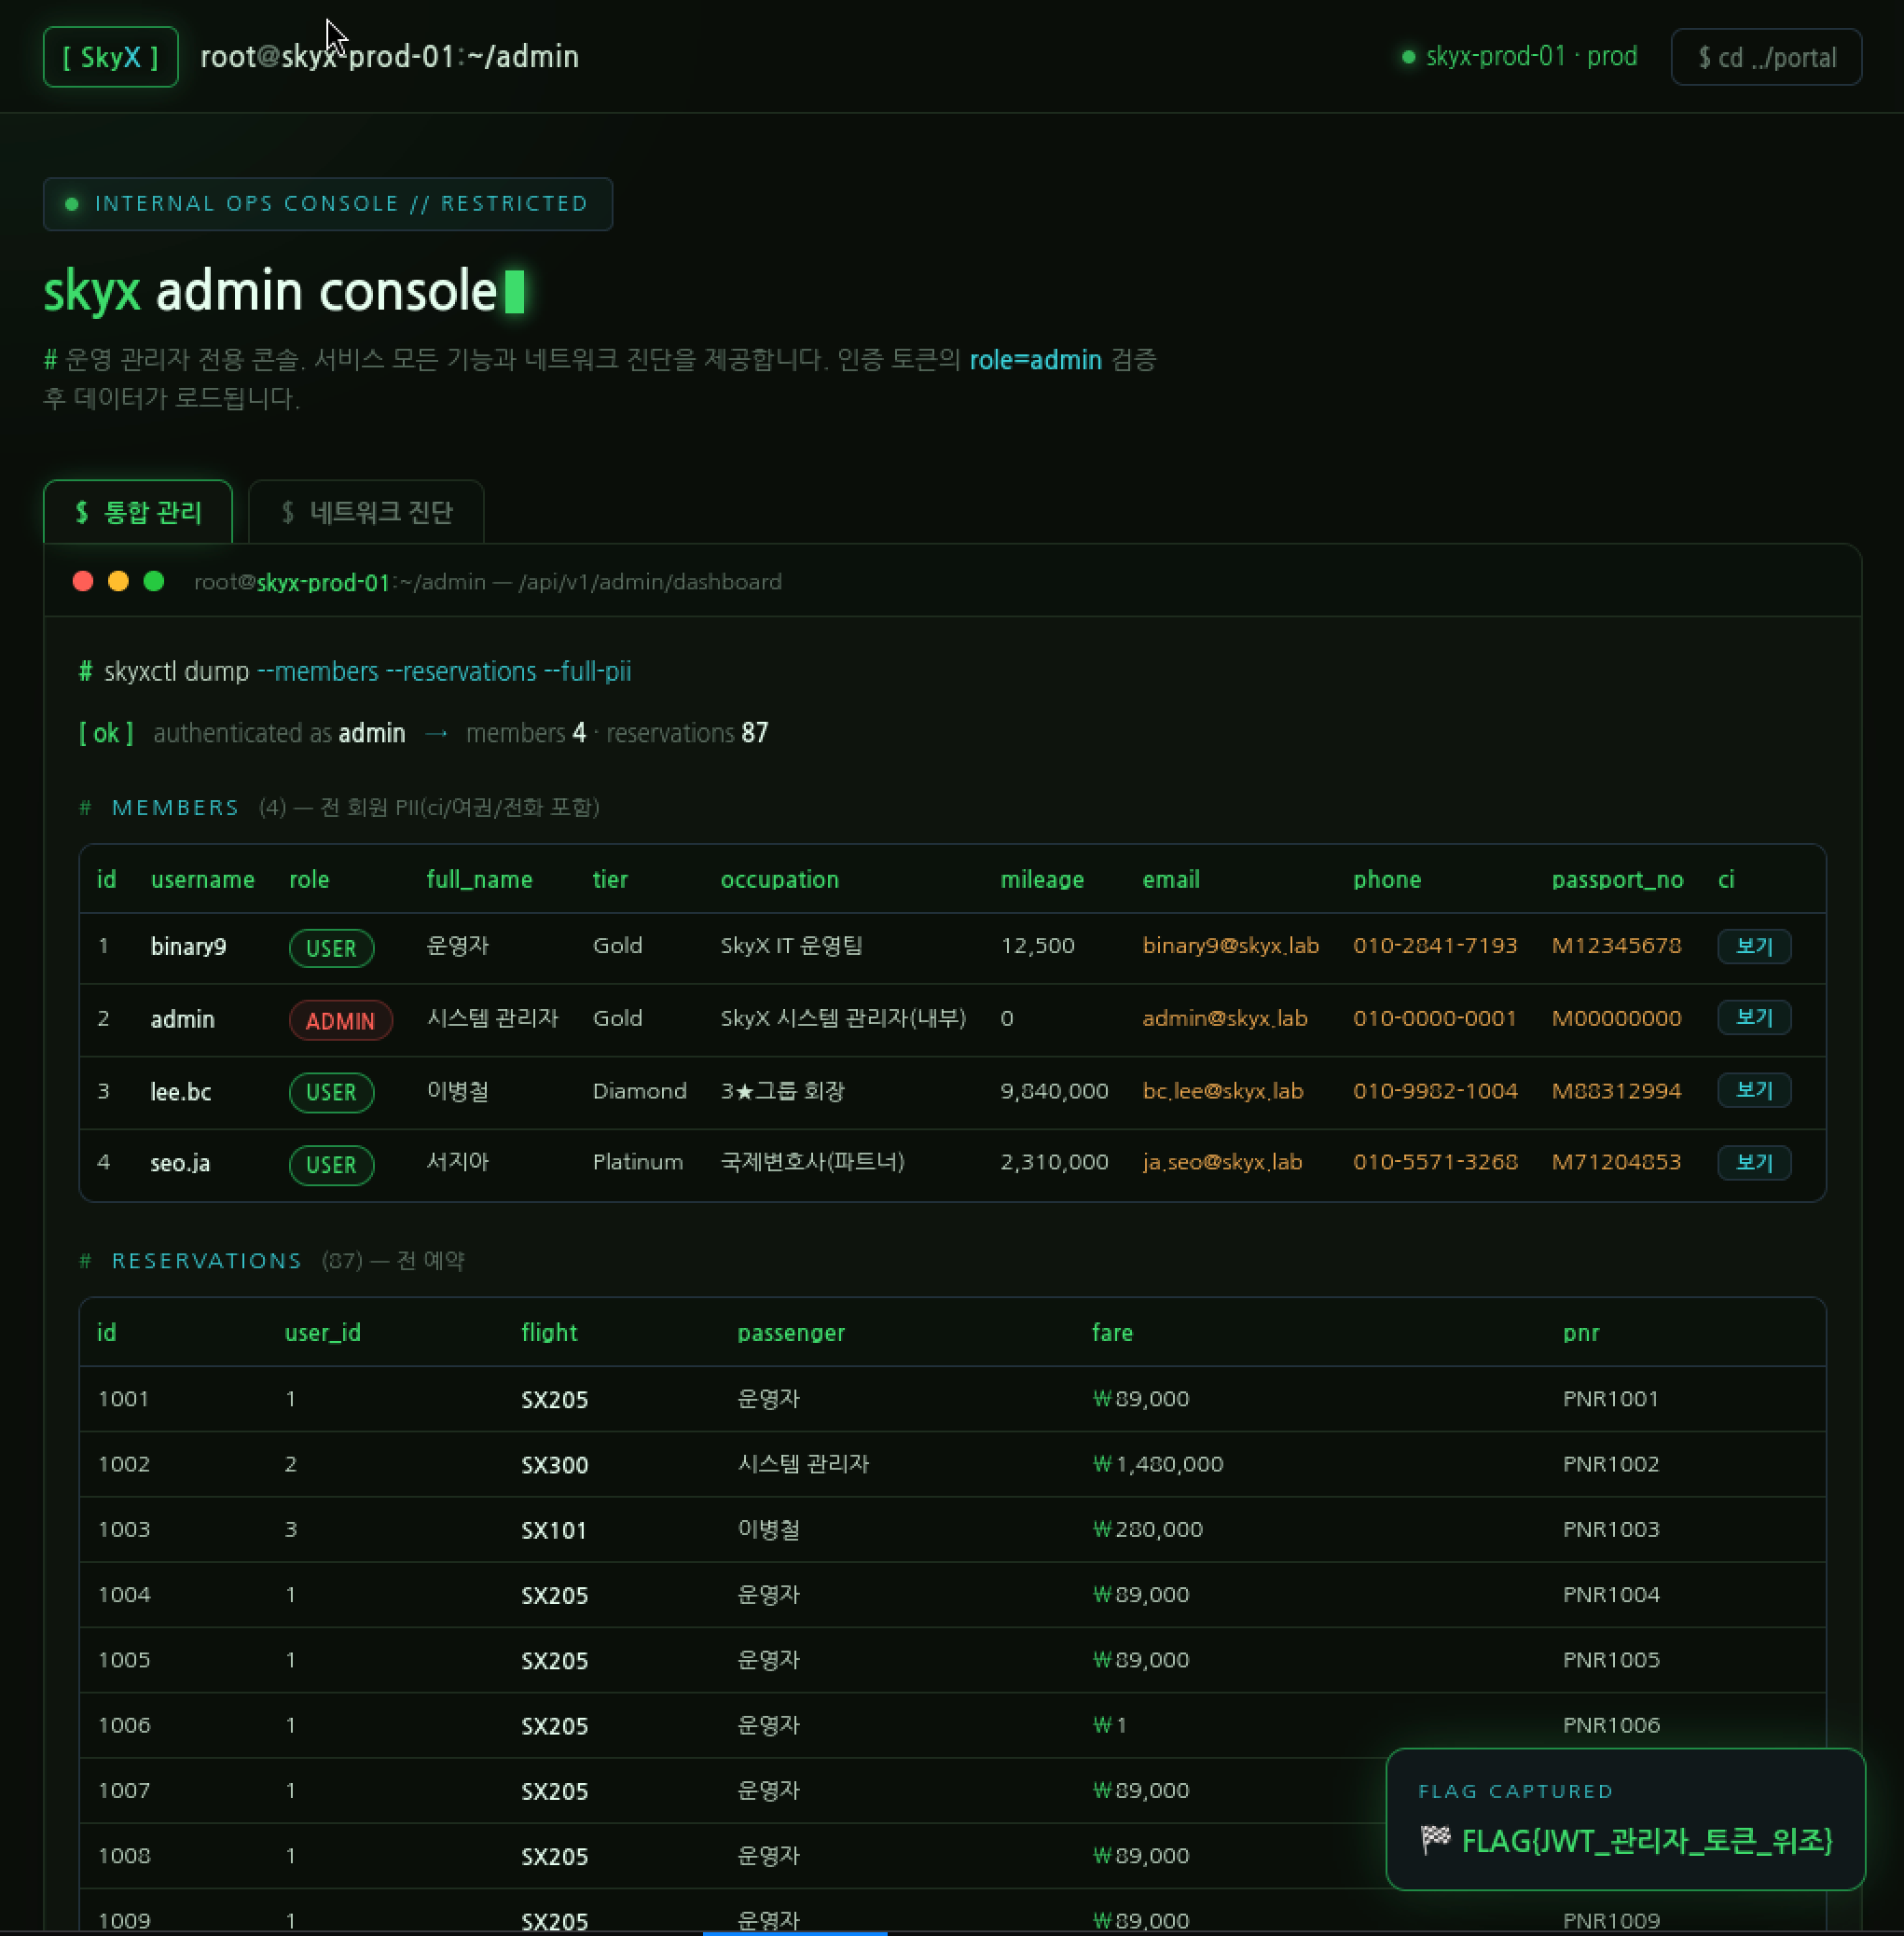Click passport number M12345678

tap(1616, 946)
